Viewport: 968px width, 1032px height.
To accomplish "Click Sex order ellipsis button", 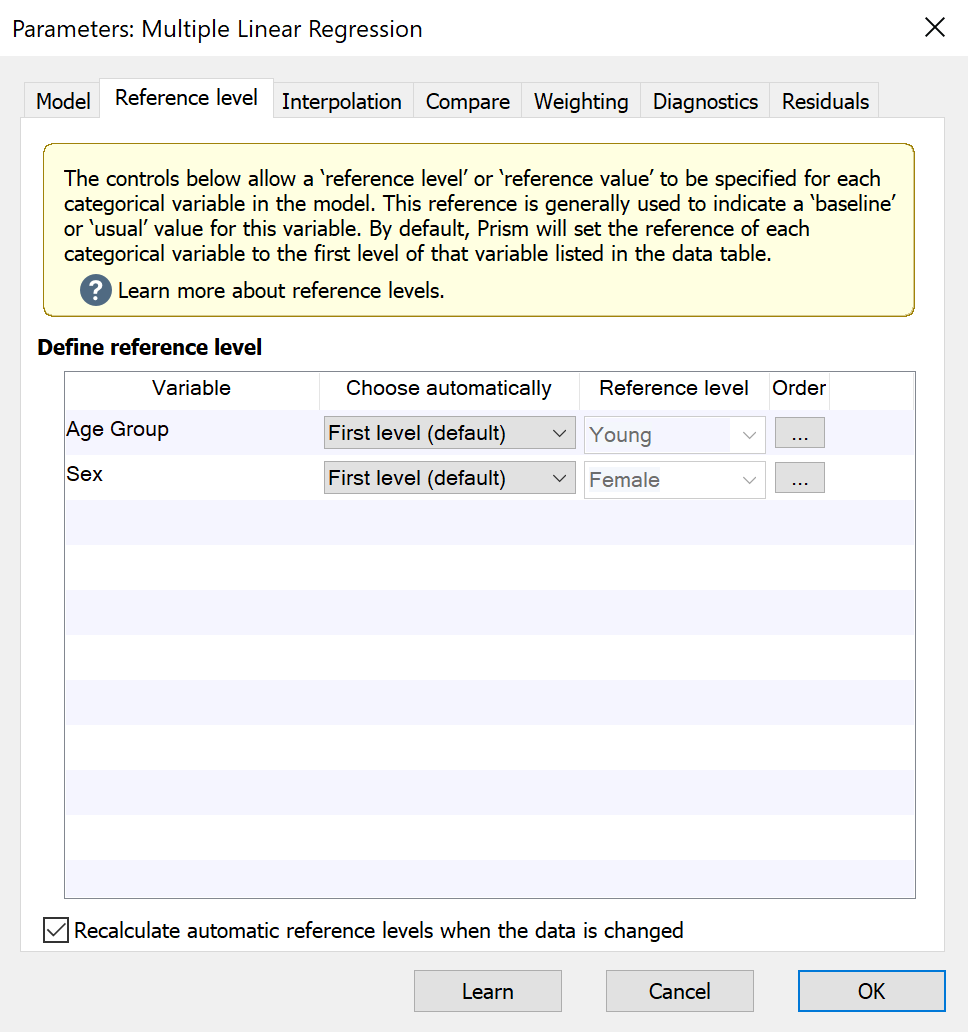I will (x=799, y=479).
